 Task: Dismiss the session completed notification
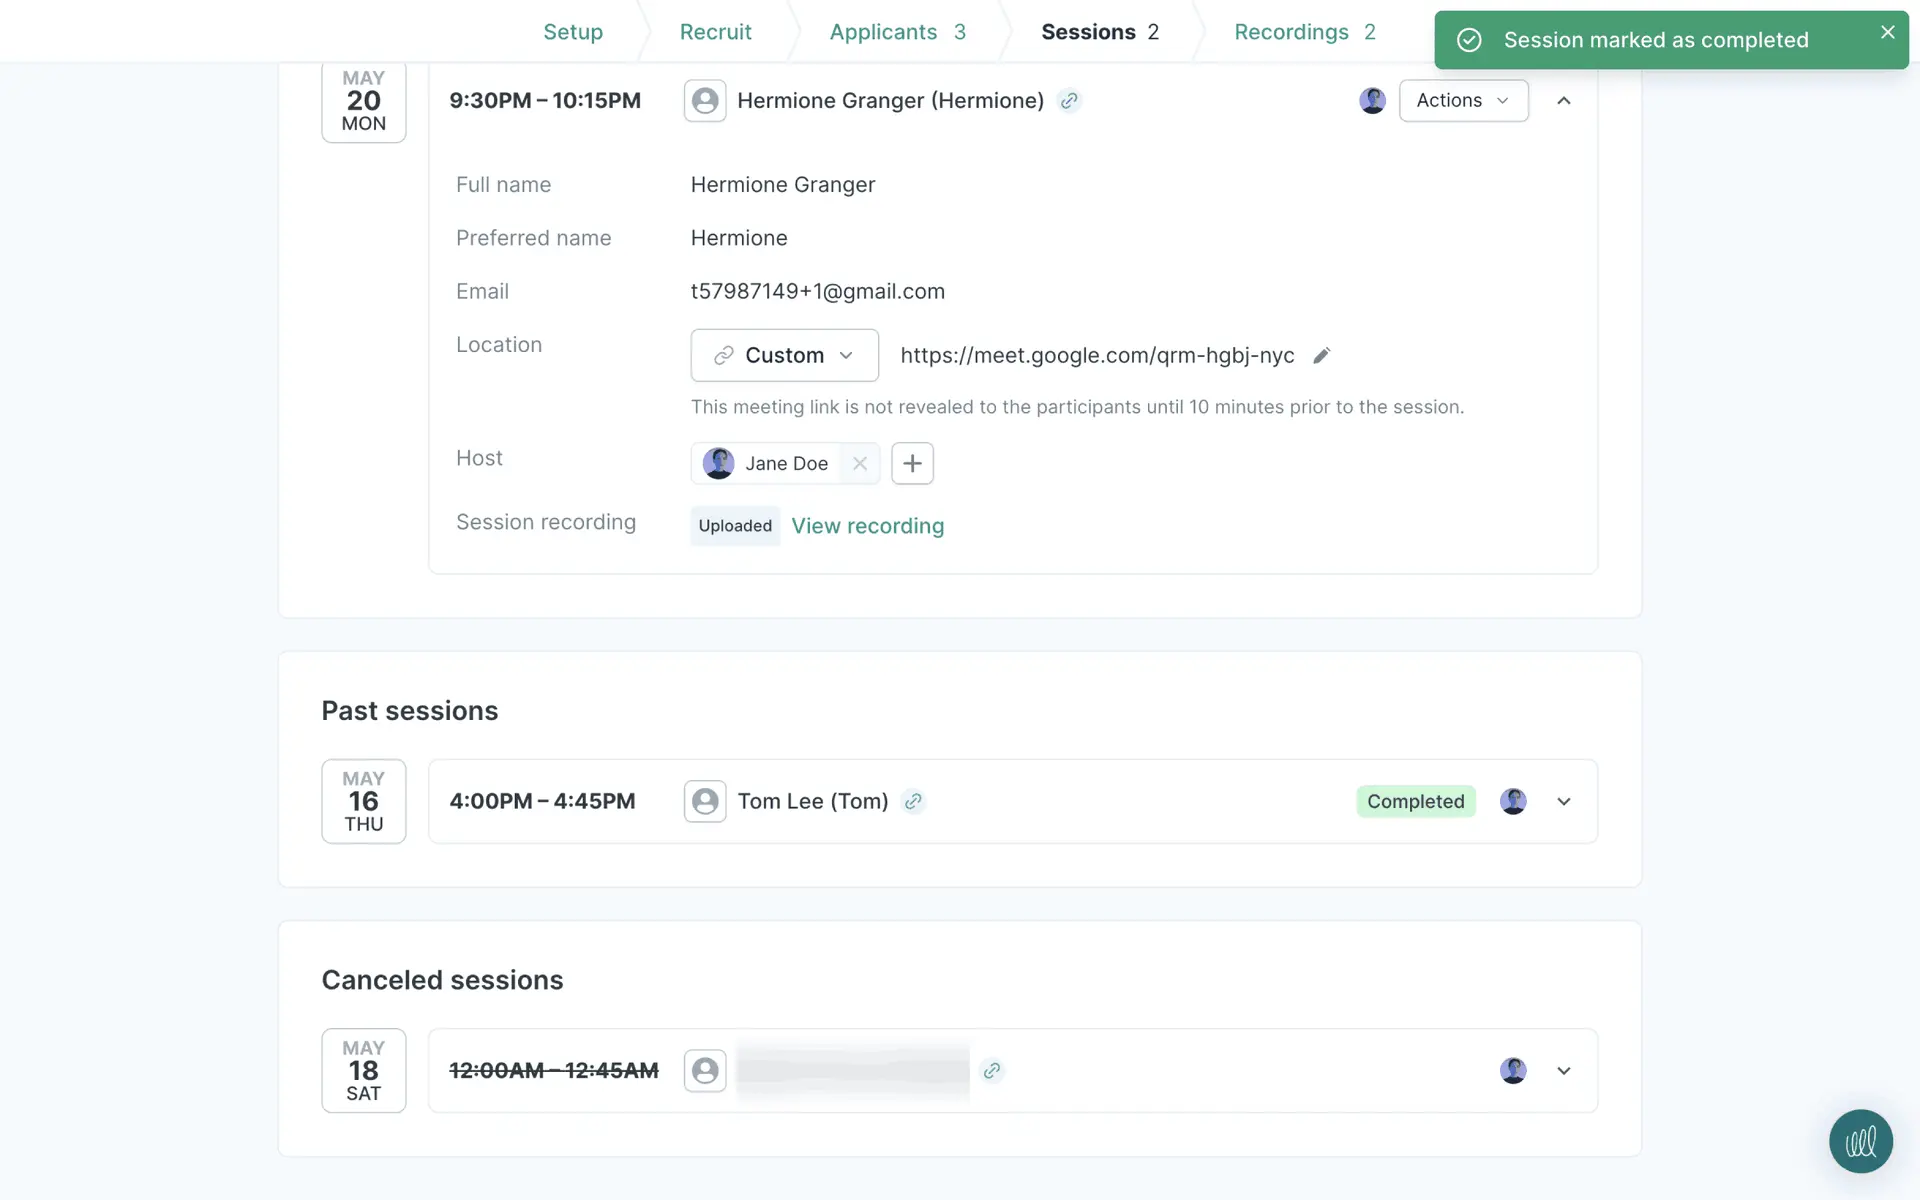1887,32
